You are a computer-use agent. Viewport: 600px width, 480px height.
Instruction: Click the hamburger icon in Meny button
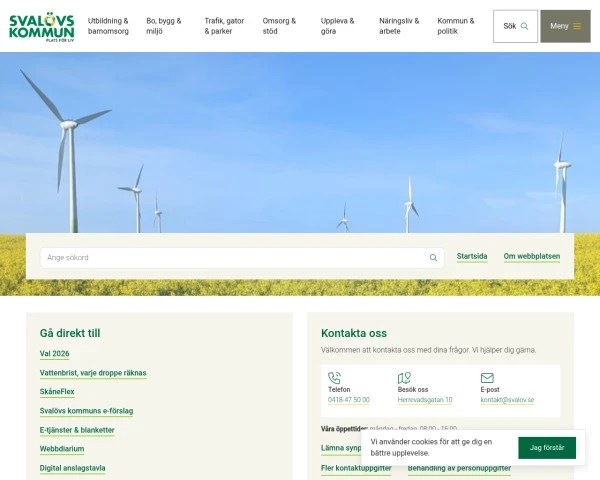(x=577, y=26)
